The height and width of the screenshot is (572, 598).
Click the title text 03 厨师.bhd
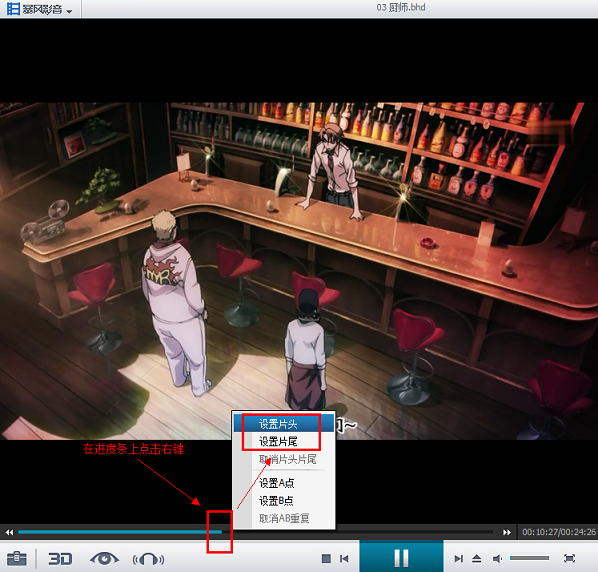point(401,7)
